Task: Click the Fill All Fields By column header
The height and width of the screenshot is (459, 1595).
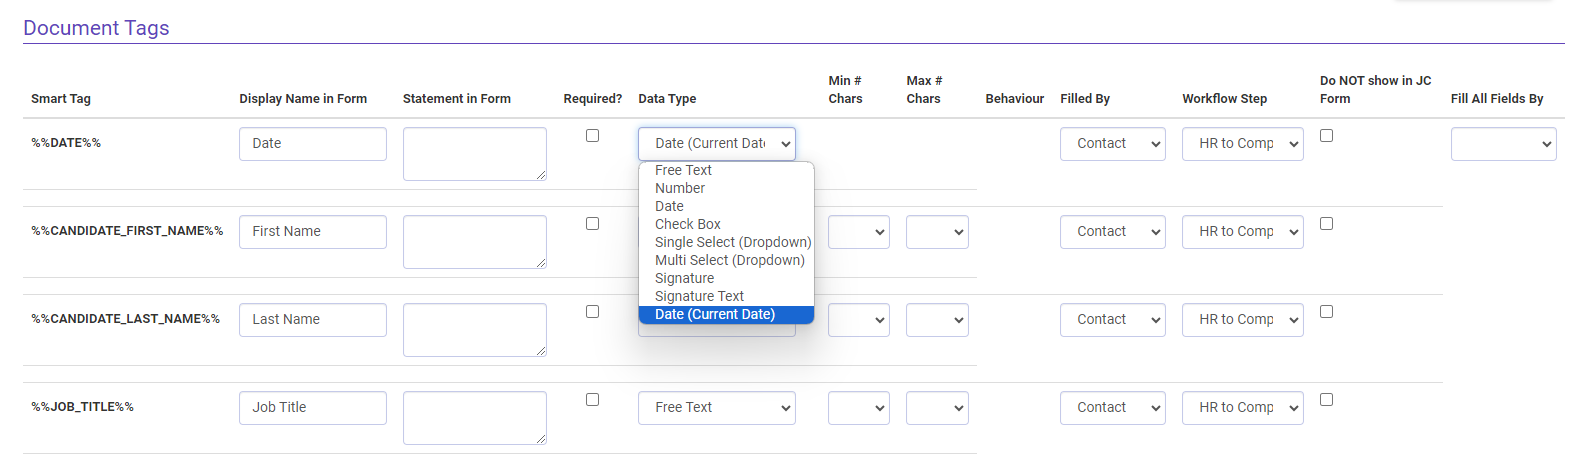Action: 1497,99
